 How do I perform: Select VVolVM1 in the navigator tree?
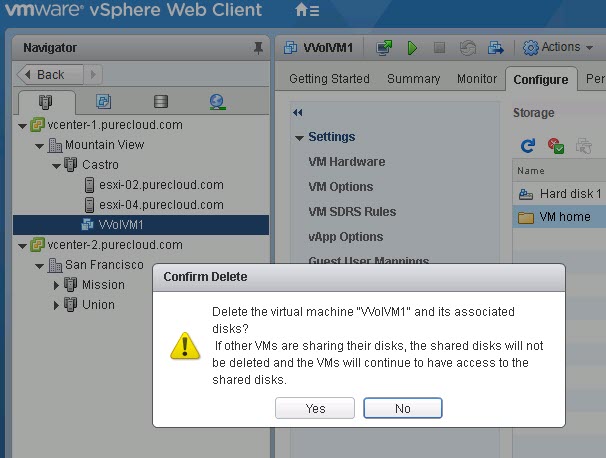click(x=141, y=225)
